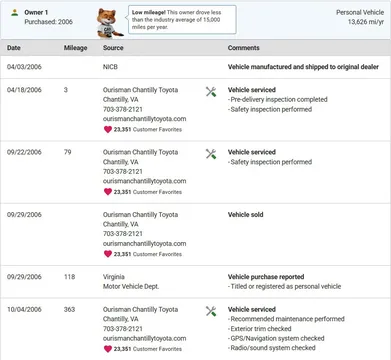Click 703-378-2121 phone in 10/04/2006 row
Image resolution: width=391 pixels, height=360 pixels.
[123, 329]
